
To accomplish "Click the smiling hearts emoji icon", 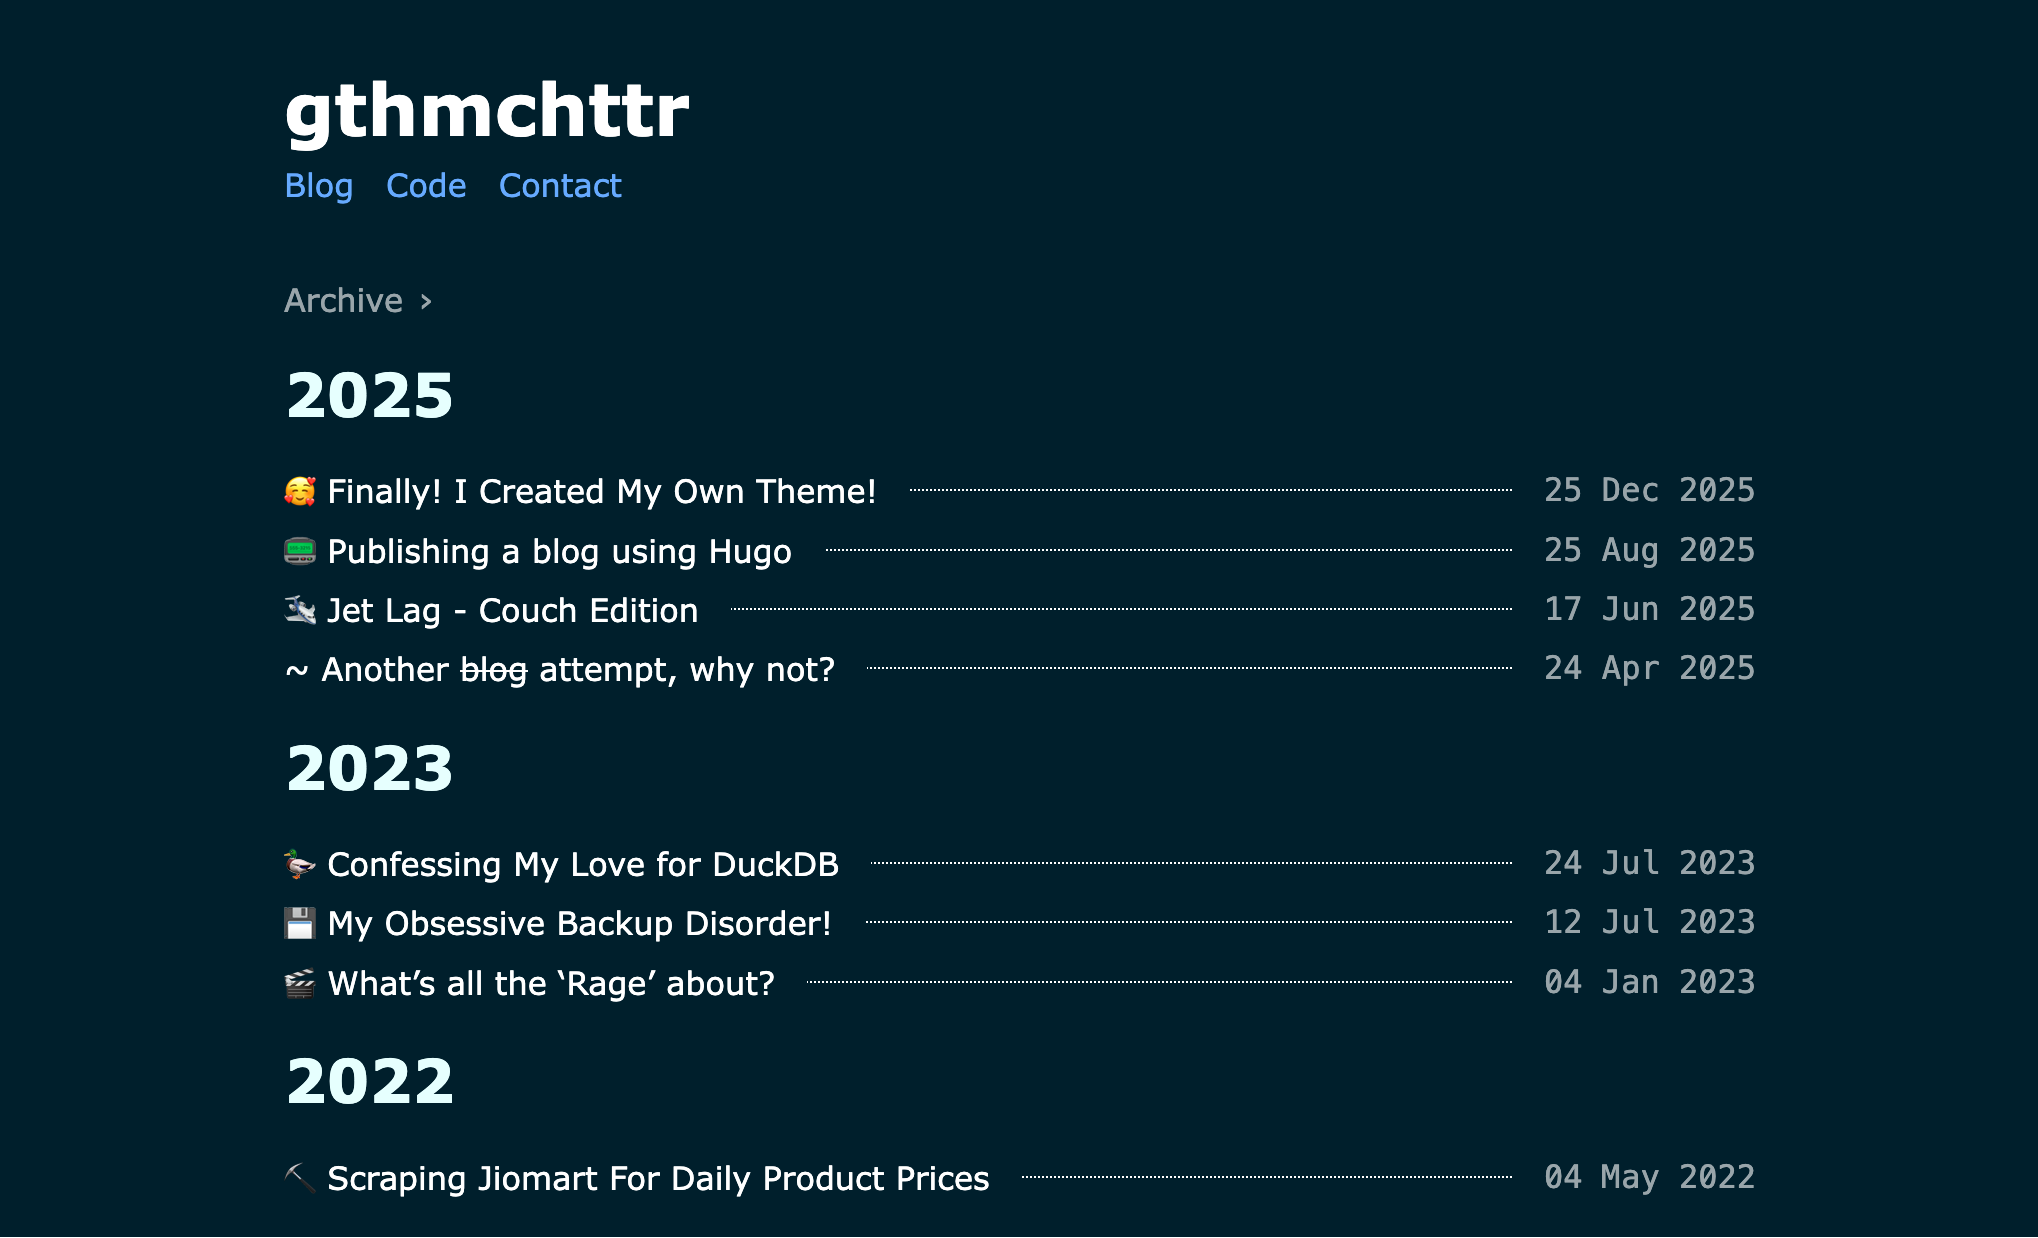I will (300, 491).
